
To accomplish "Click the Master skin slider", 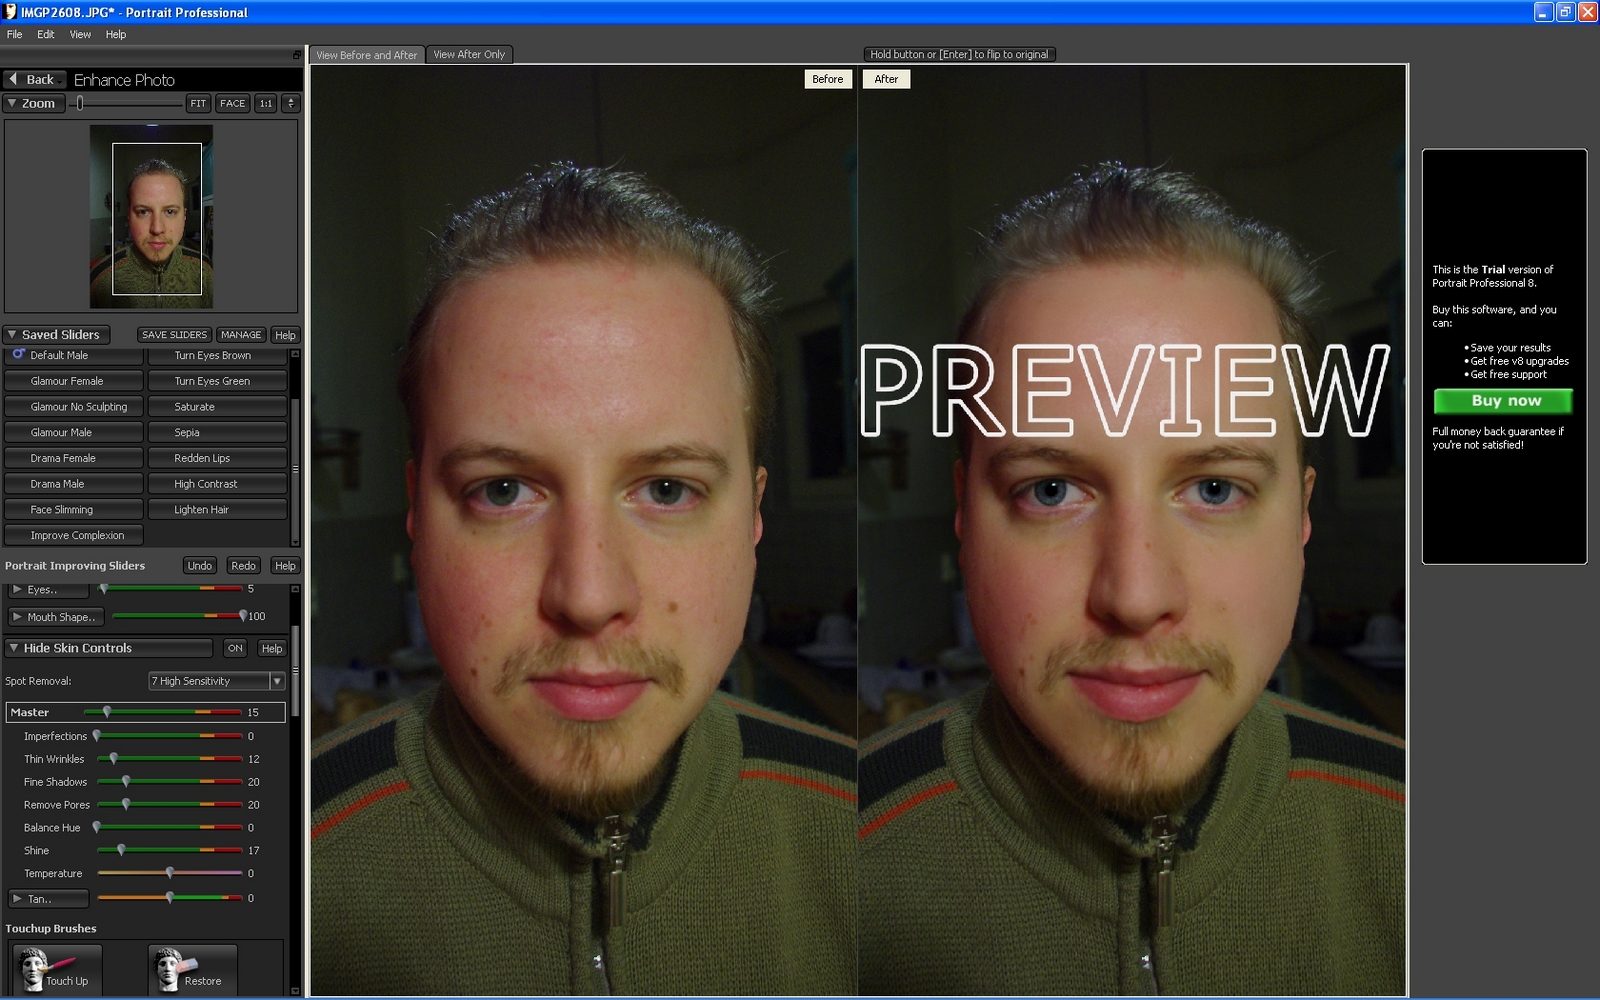I will (x=163, y=712).
